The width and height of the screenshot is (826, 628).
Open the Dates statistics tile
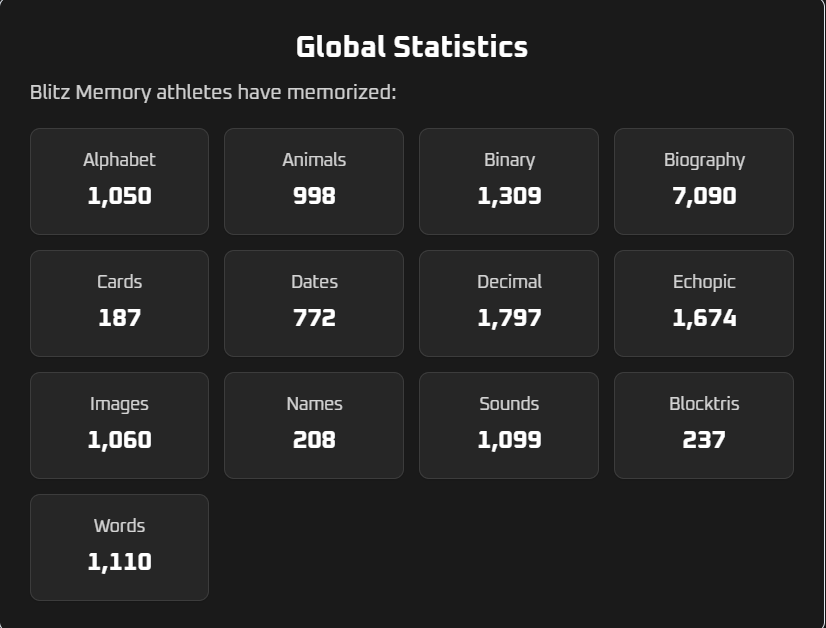click(x=314, y=302)
